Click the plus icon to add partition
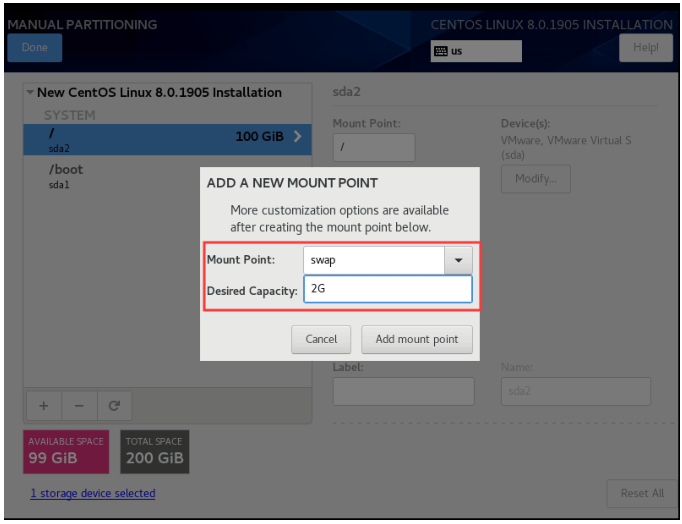This screenshot has width=682, height=524. point(43,406)
